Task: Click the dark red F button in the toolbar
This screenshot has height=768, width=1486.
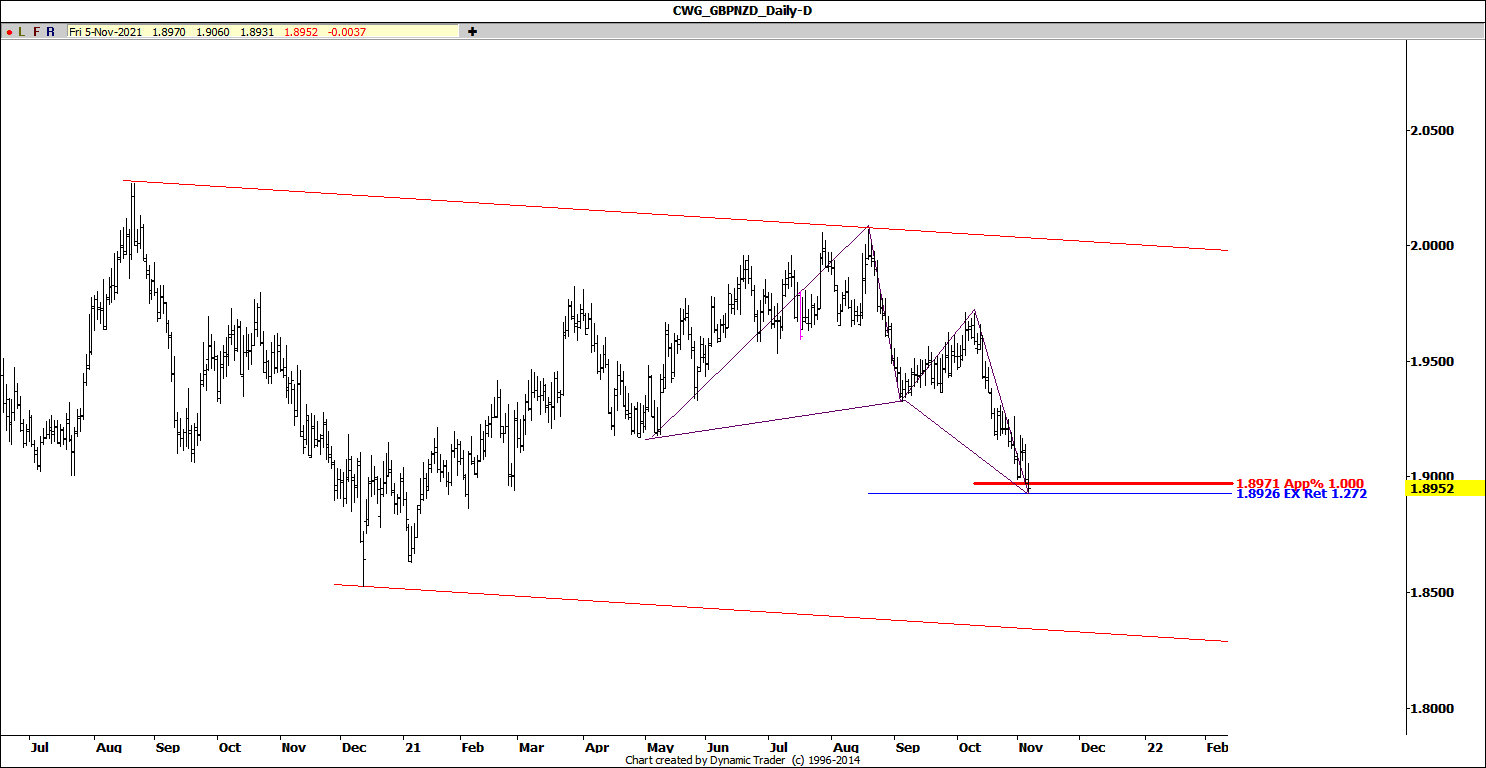Action: coord(36,32)
